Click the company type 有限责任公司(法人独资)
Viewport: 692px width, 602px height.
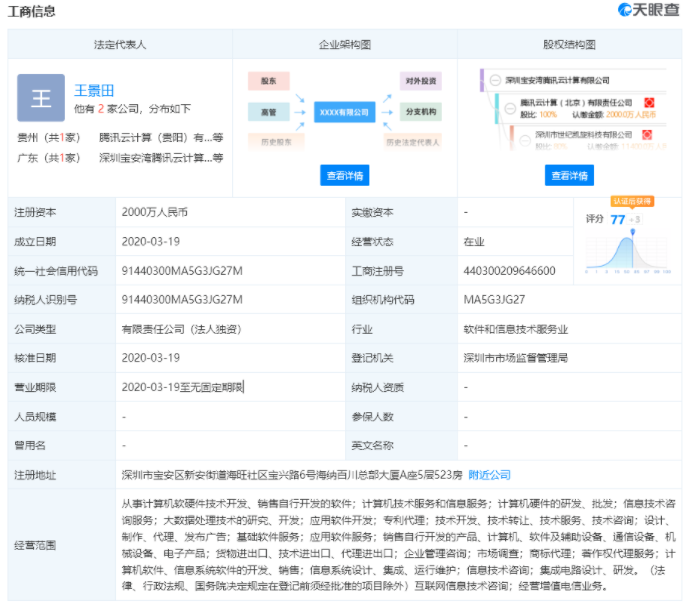tap(182, 329)
